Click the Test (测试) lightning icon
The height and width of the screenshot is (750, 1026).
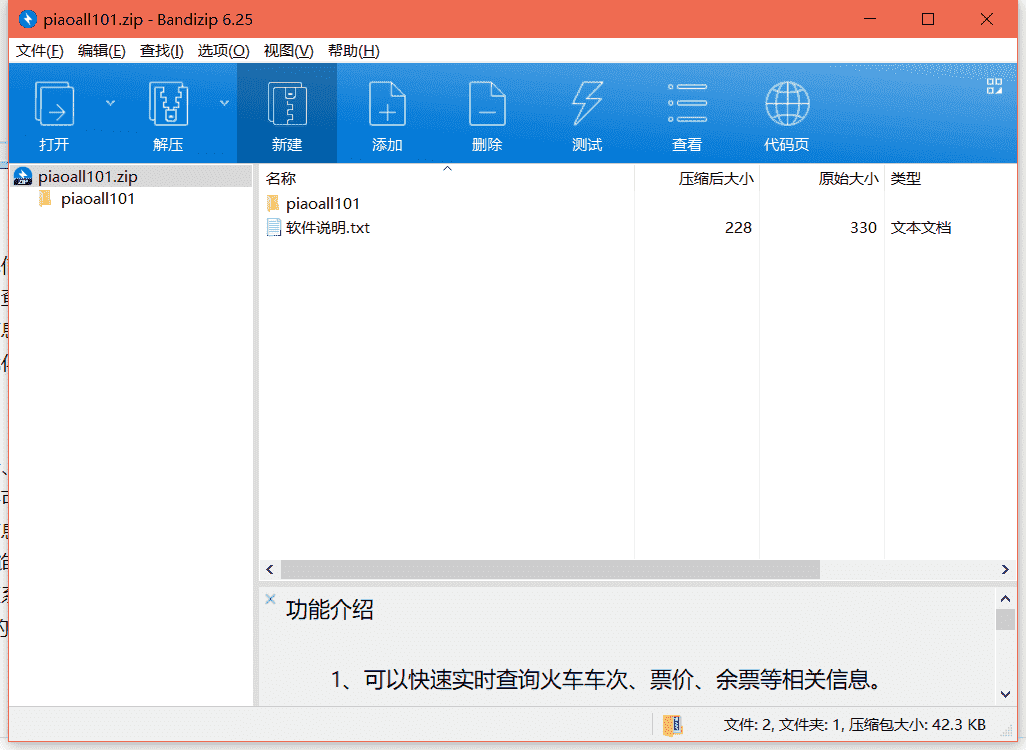tap(587, 103)
